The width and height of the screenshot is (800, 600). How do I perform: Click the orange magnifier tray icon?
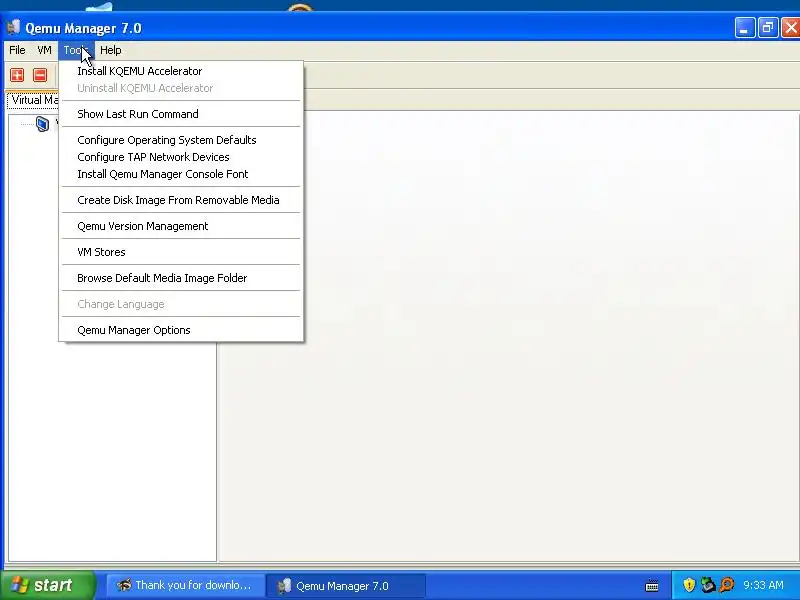pyautogui.click(x=727, y=585)
